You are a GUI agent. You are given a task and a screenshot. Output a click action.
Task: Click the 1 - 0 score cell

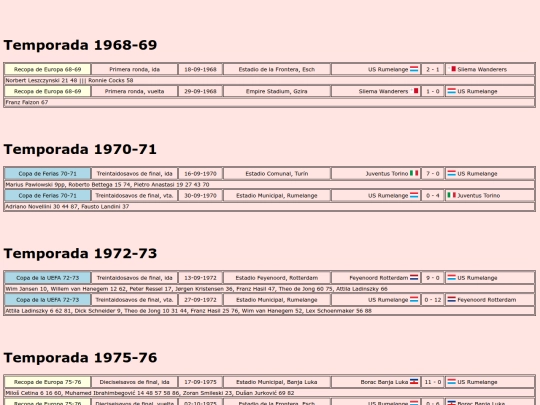433,91
